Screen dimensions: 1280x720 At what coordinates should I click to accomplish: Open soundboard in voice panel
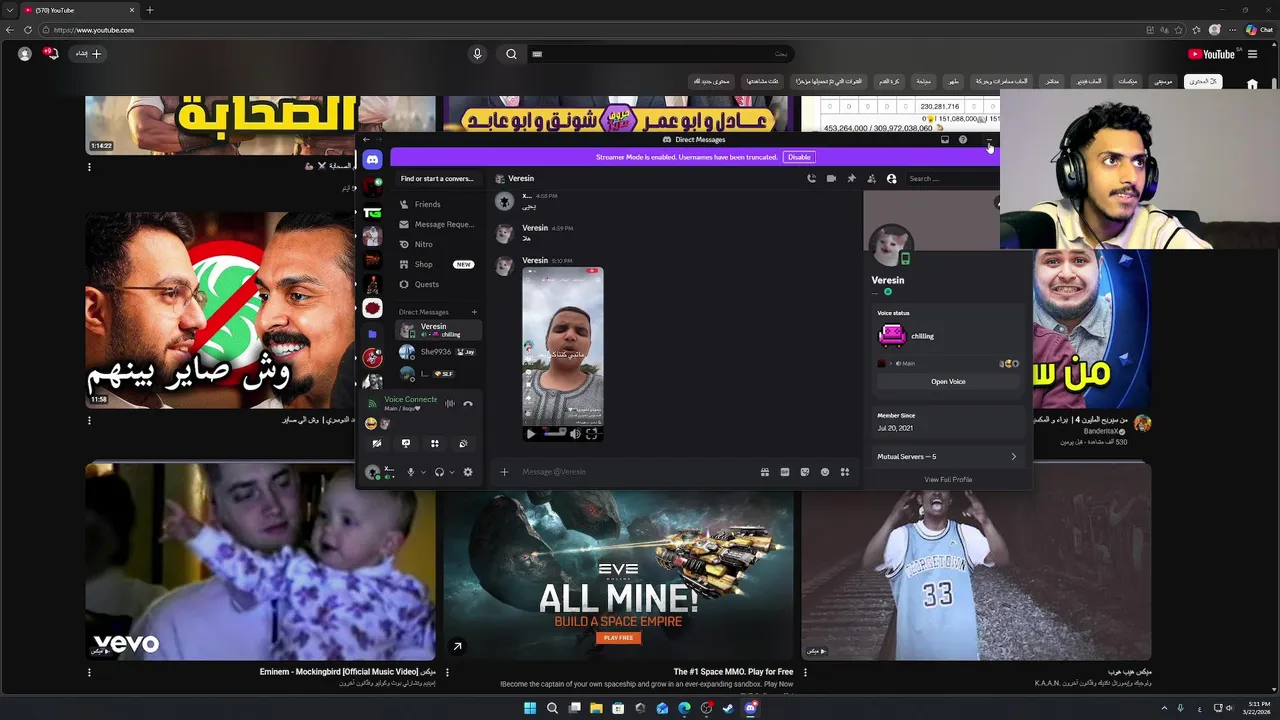click(463, 443)
